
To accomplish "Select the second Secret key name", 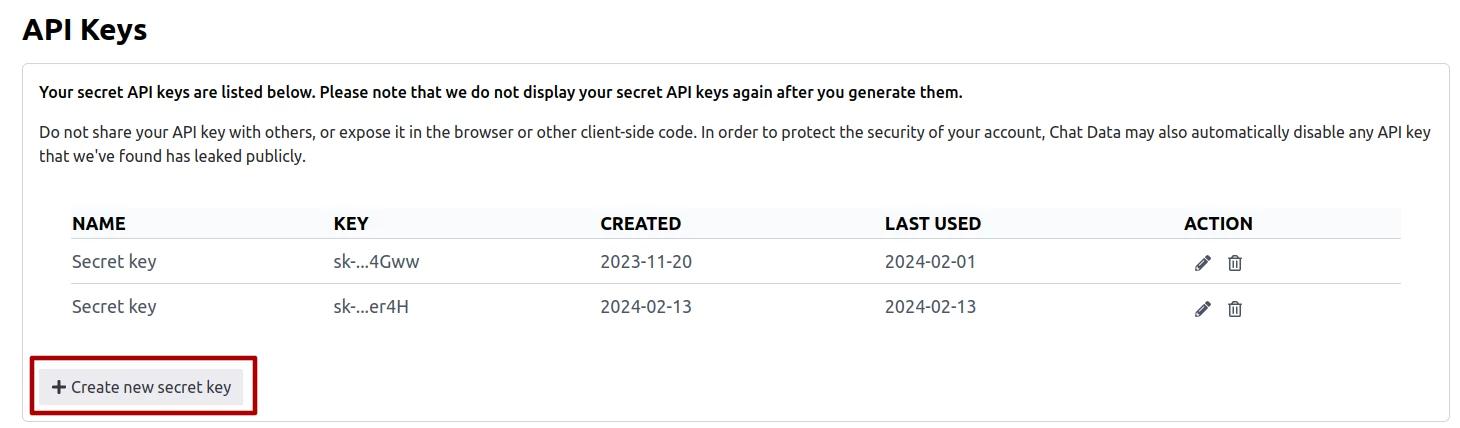I will click(x=114, y=306).
